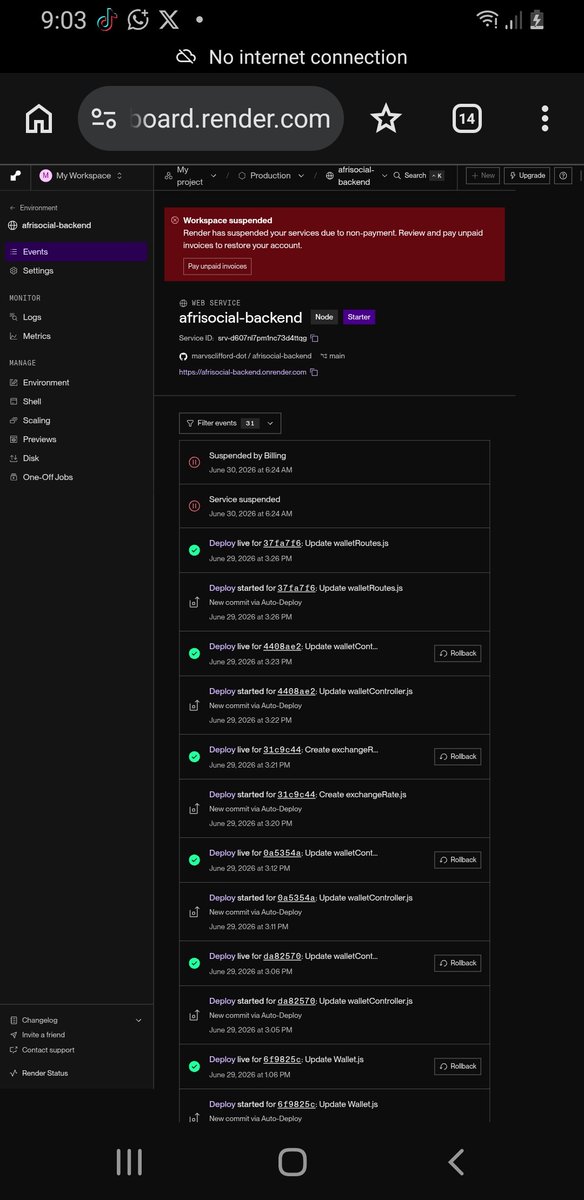Screen dimensions: 584x1200
Task: Click the green check for deploy 31c9c44
Action: [194, 756]
